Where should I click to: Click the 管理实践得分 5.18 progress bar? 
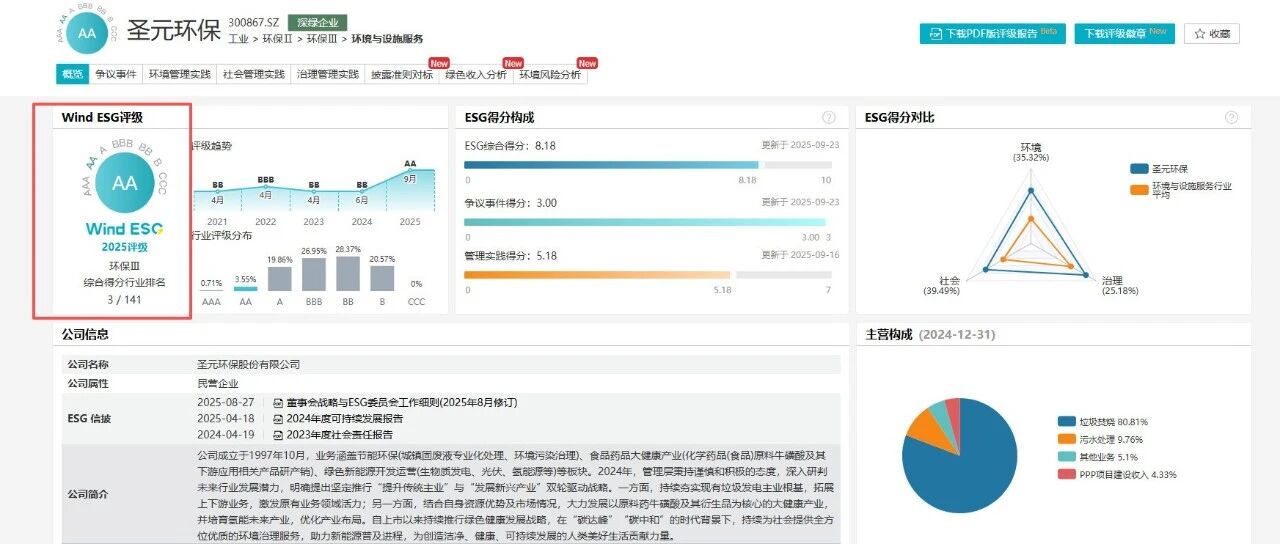click(648, 274)
